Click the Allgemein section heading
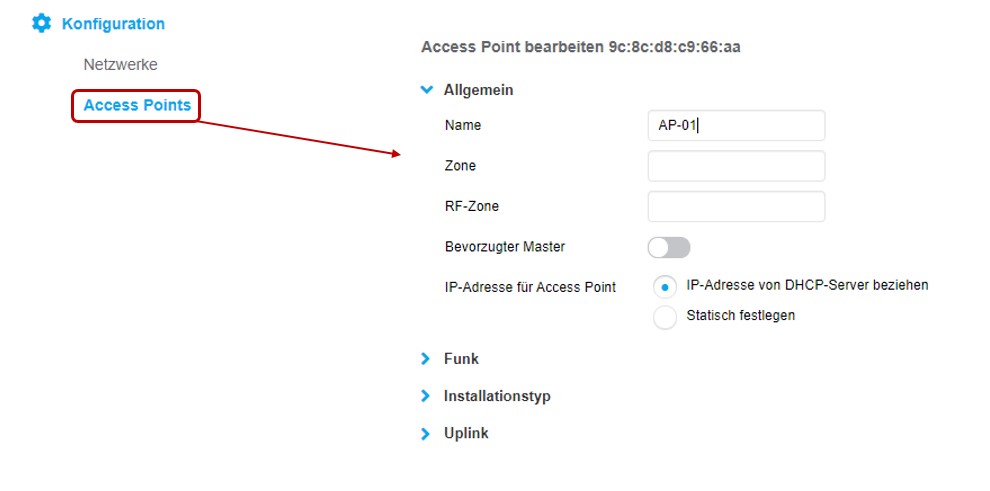The height and width of the screenshot is (491, 990). click(x=478, y=90)
